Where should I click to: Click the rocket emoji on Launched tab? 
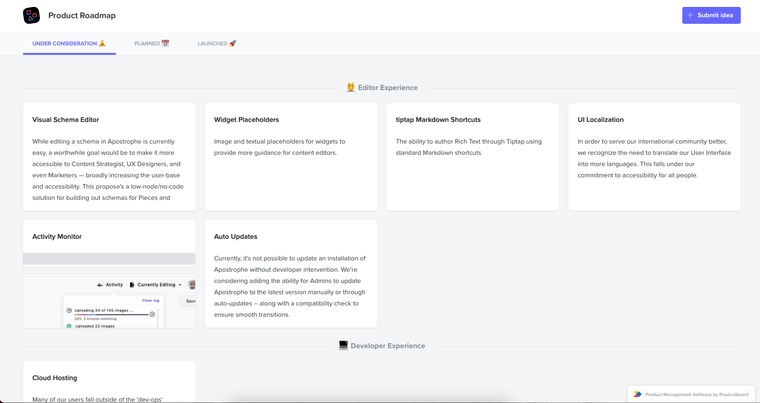pos(233,43)
